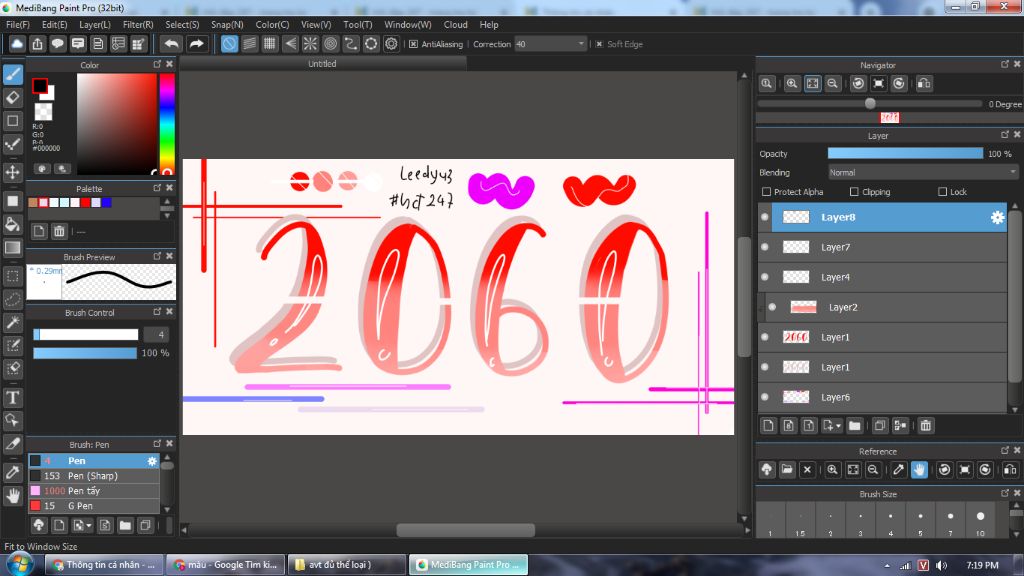Enable circle snap in toolbar
Screen dimensions: 1024x576
tap(330, 44)
